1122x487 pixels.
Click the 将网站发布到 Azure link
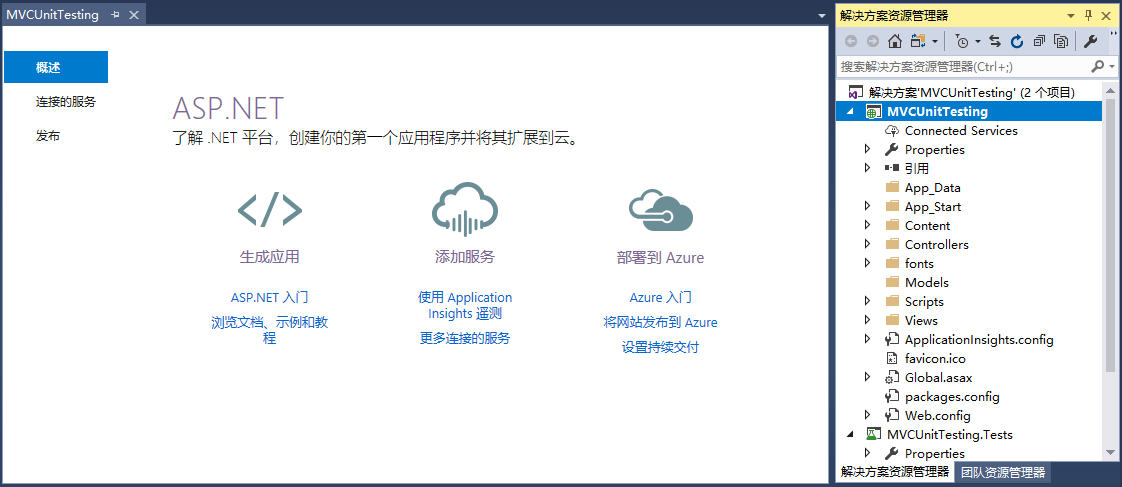660,322
